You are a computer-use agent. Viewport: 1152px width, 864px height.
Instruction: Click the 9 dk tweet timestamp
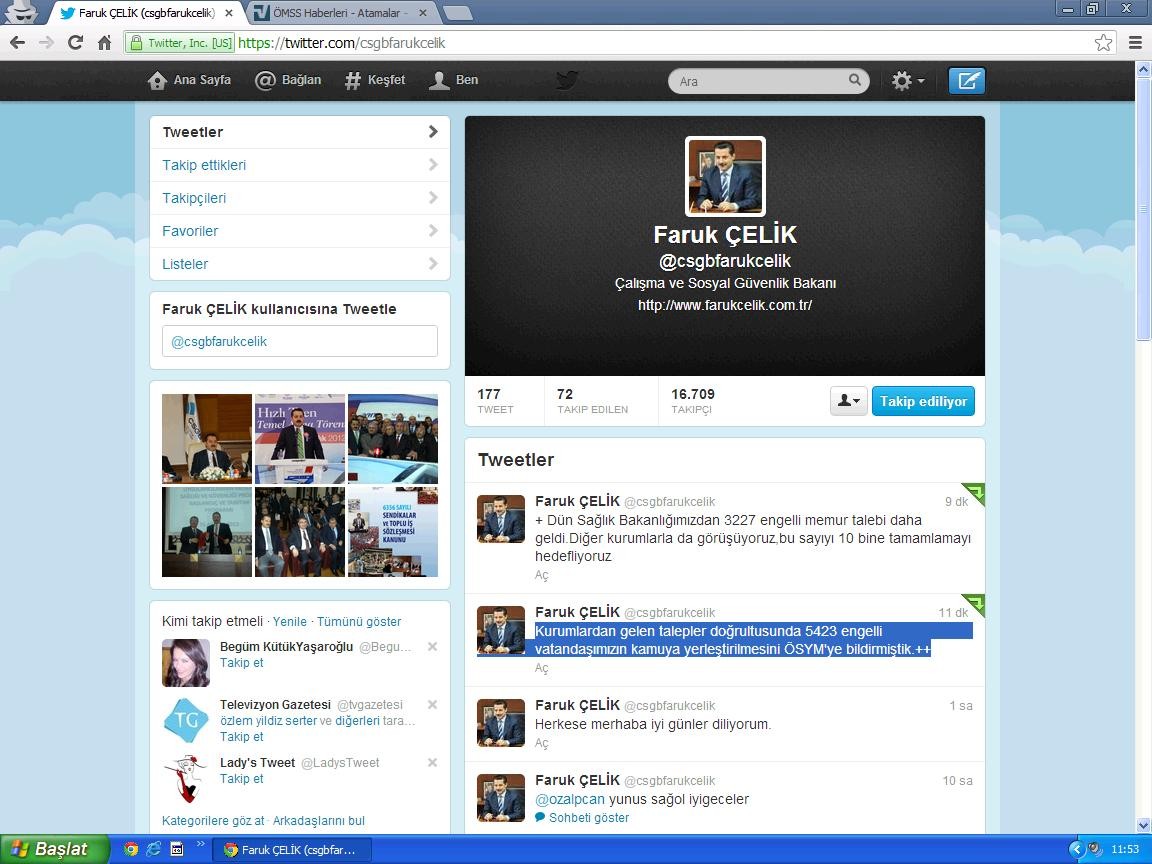coord(956,502)
